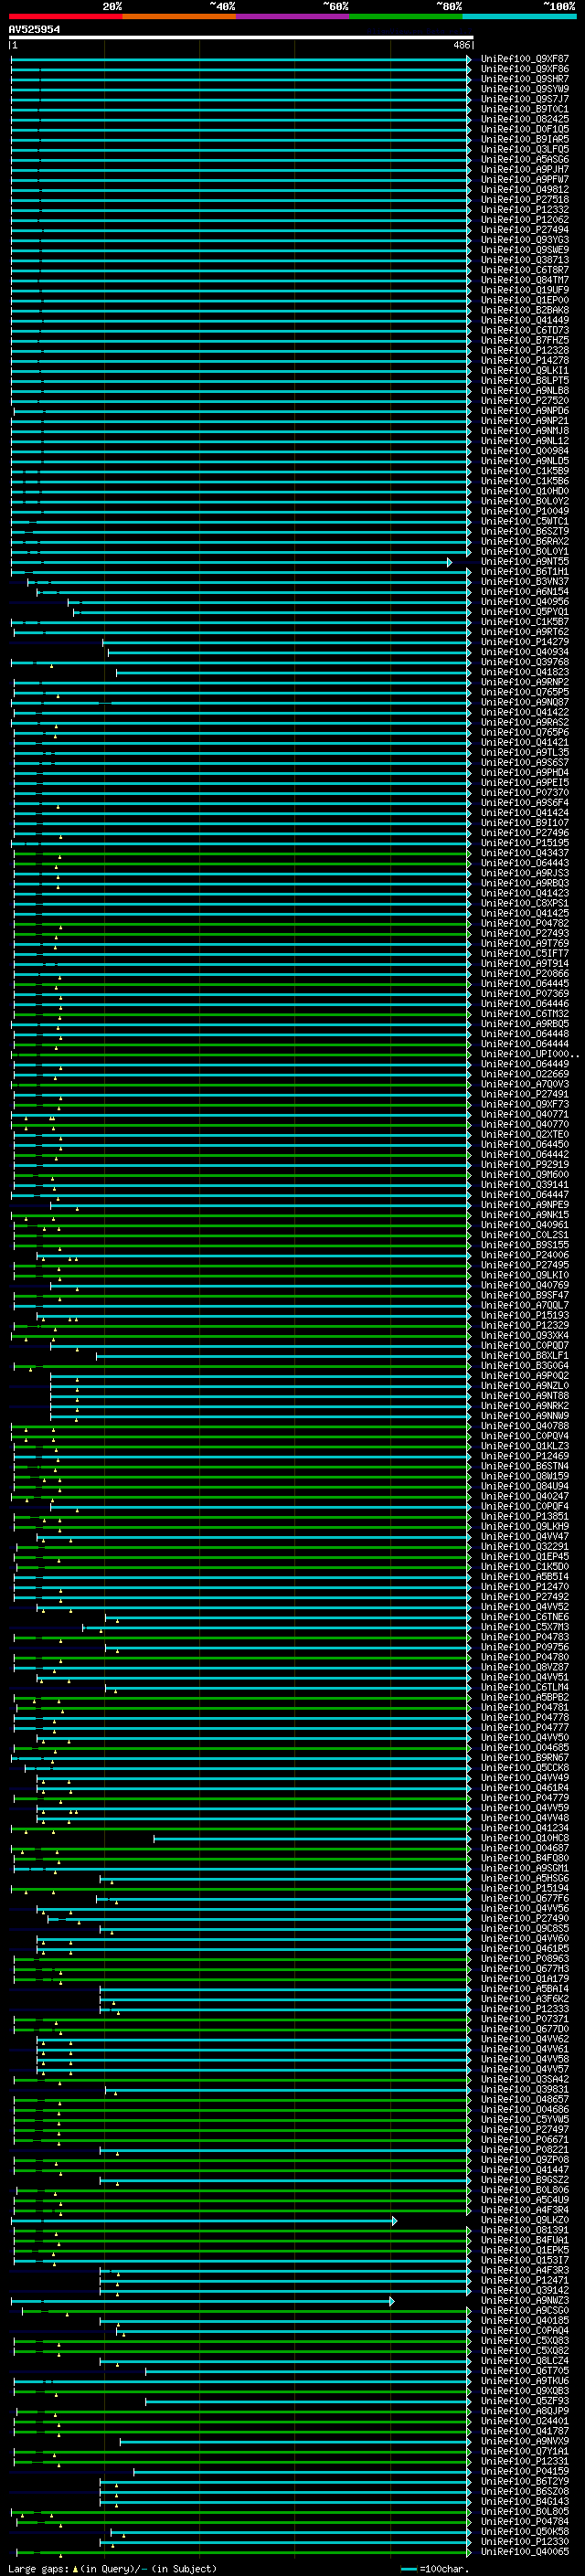Viewport: 585px width, 2576px height.
Task: Select the AV525954 query name
Action: coord(34,29)
